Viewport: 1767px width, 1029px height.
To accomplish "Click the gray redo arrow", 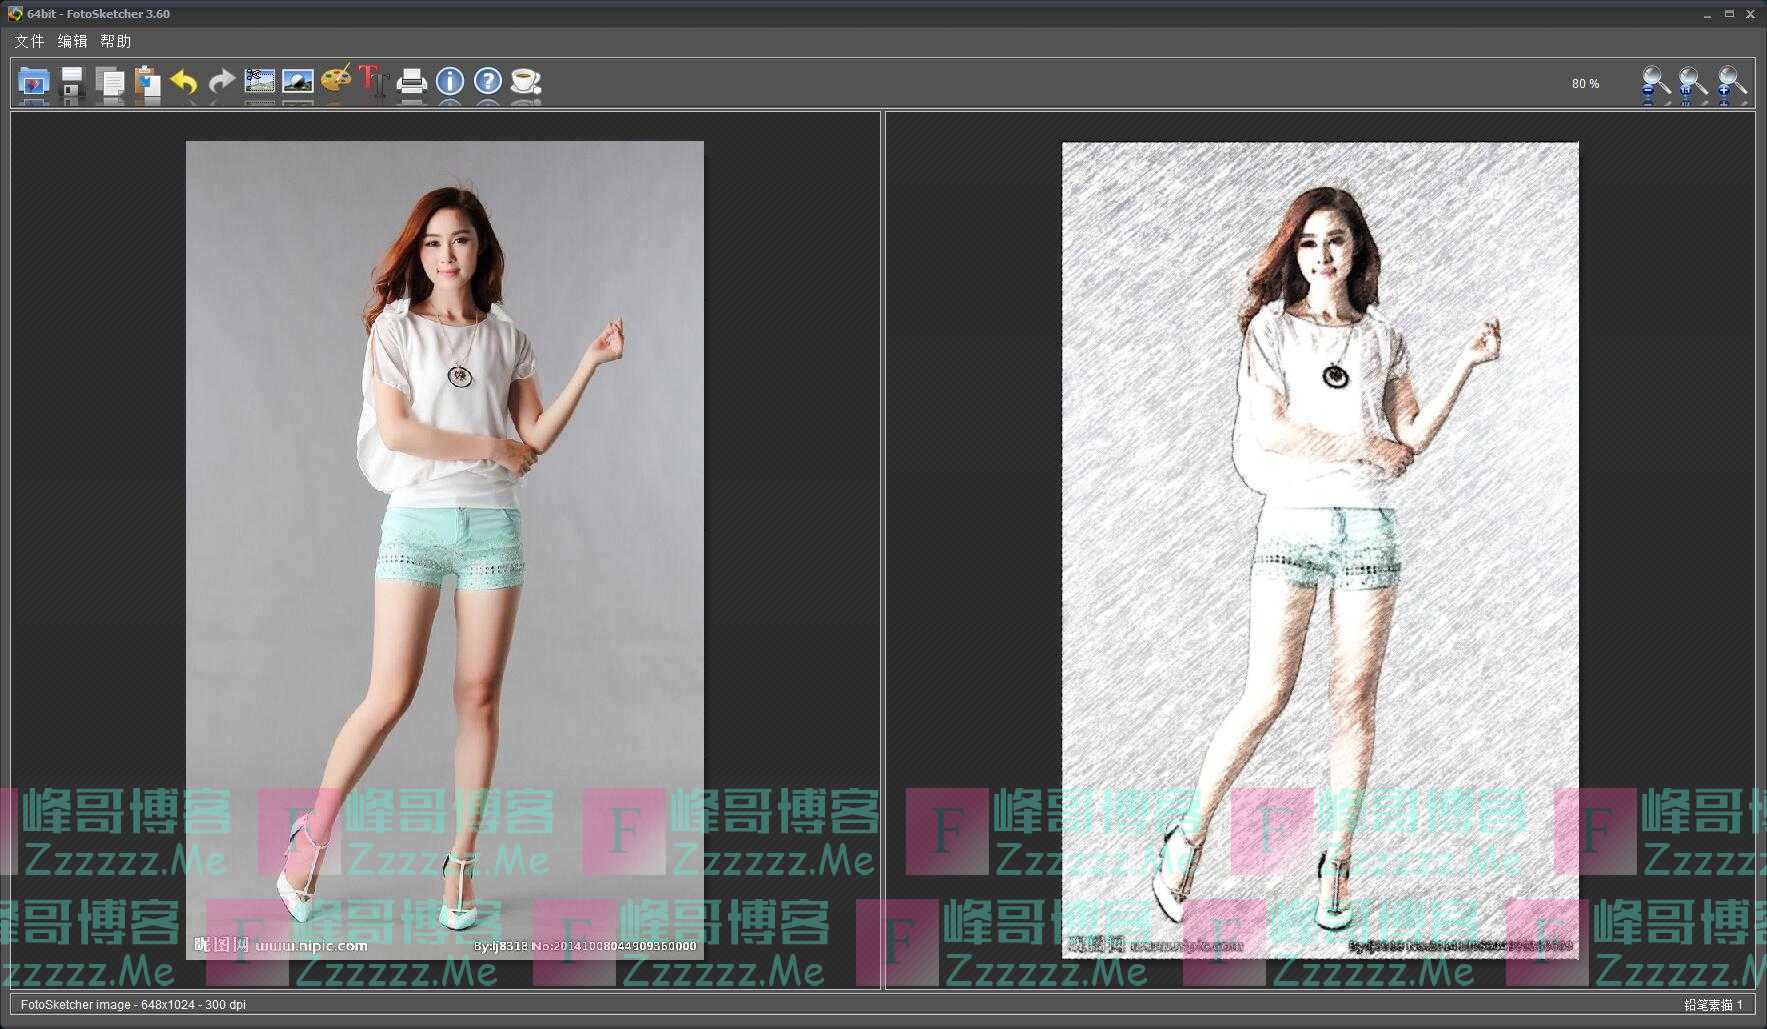I will coord(221,81).
